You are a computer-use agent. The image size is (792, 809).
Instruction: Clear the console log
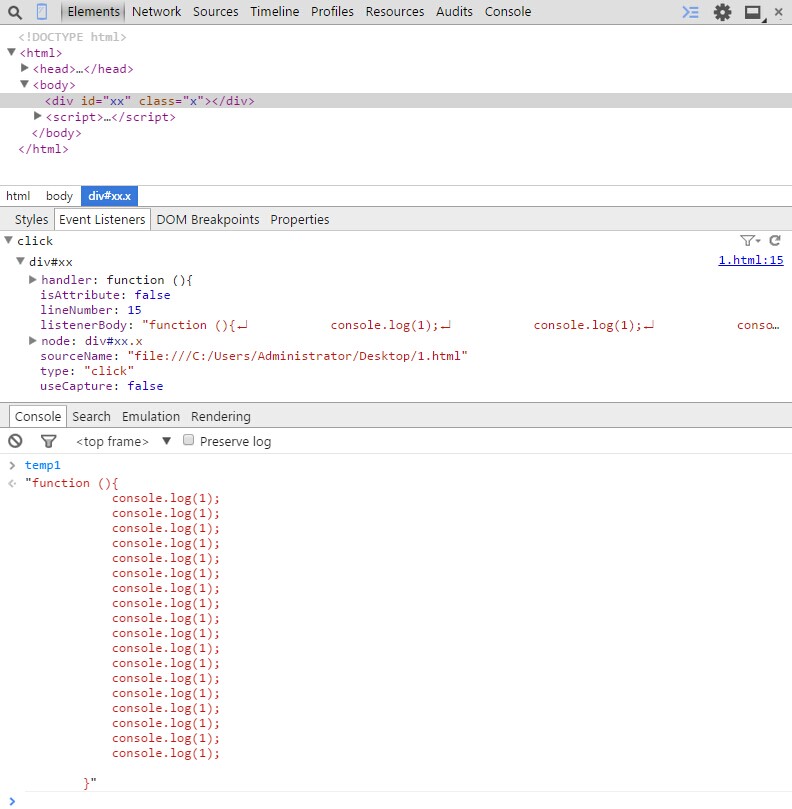click(x=15, y=441)
